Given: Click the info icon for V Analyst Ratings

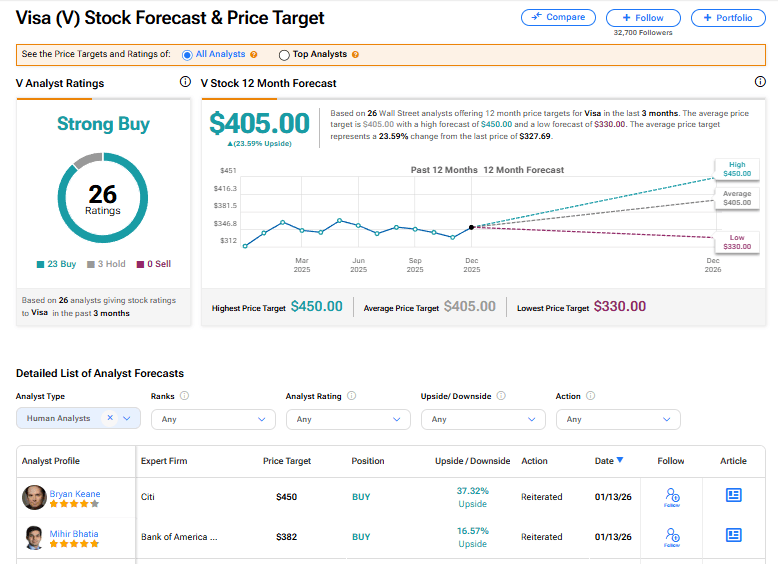Looking at the screenshot, I should [x=185, y=82].
